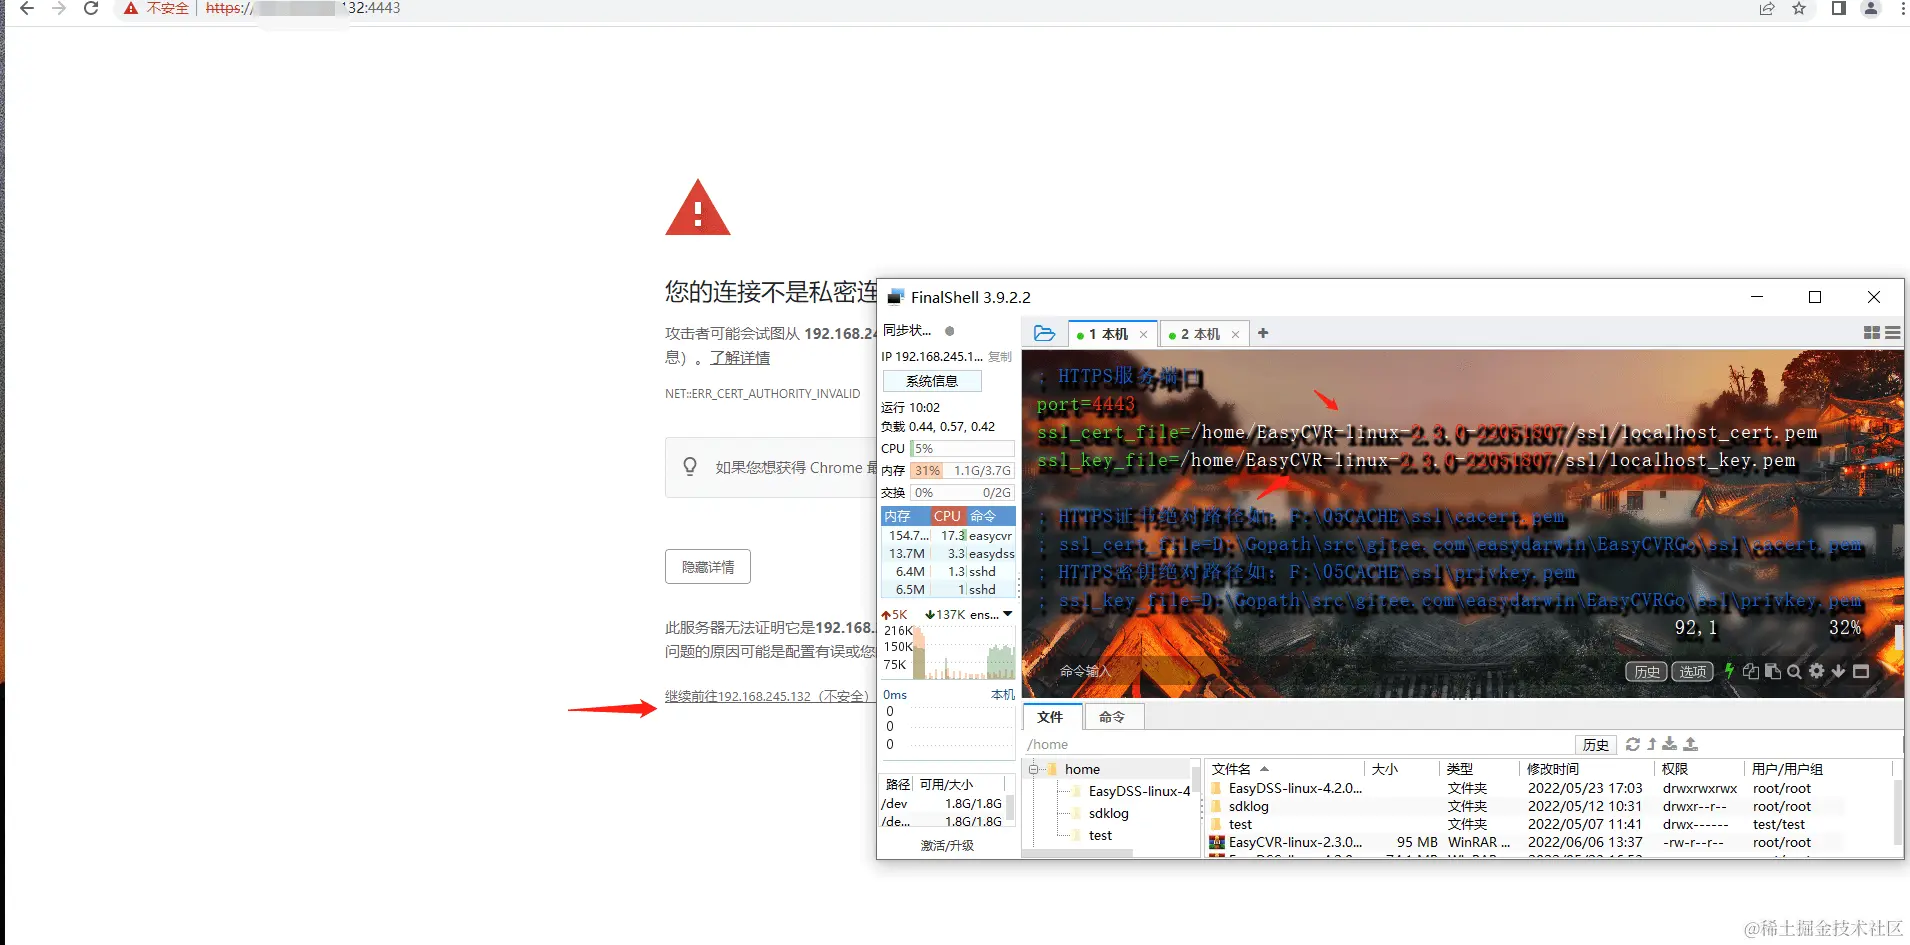Click terminal download arrow icon

1839,671
